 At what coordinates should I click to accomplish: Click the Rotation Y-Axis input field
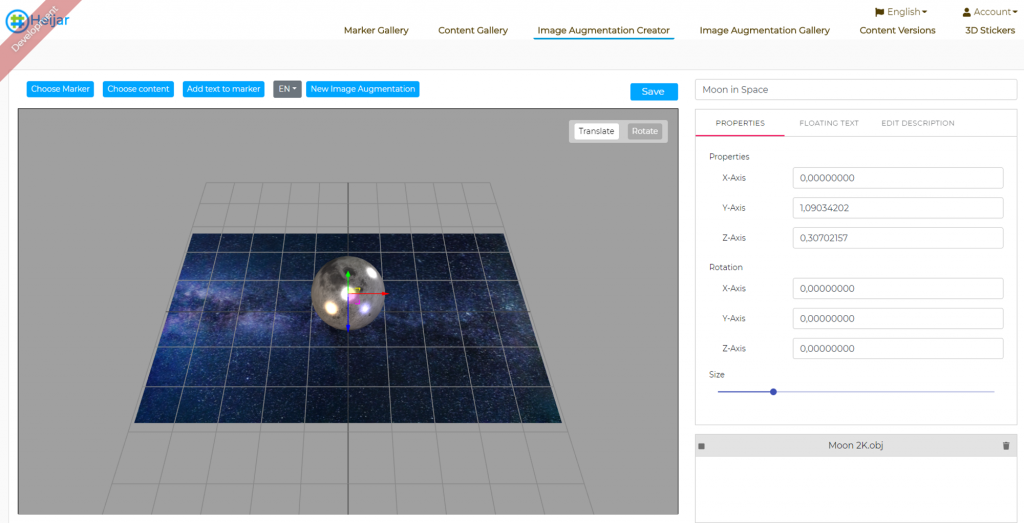point(898,318)
